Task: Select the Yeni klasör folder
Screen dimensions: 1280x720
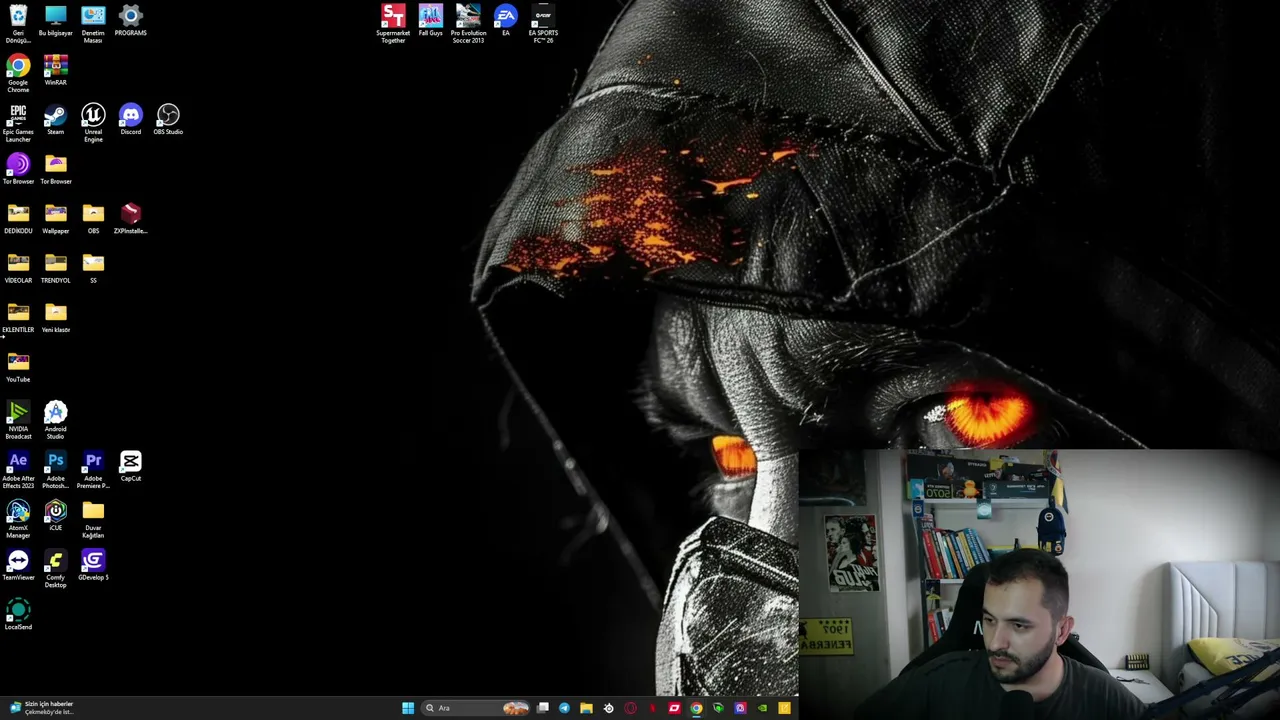Action: point(56,318)
